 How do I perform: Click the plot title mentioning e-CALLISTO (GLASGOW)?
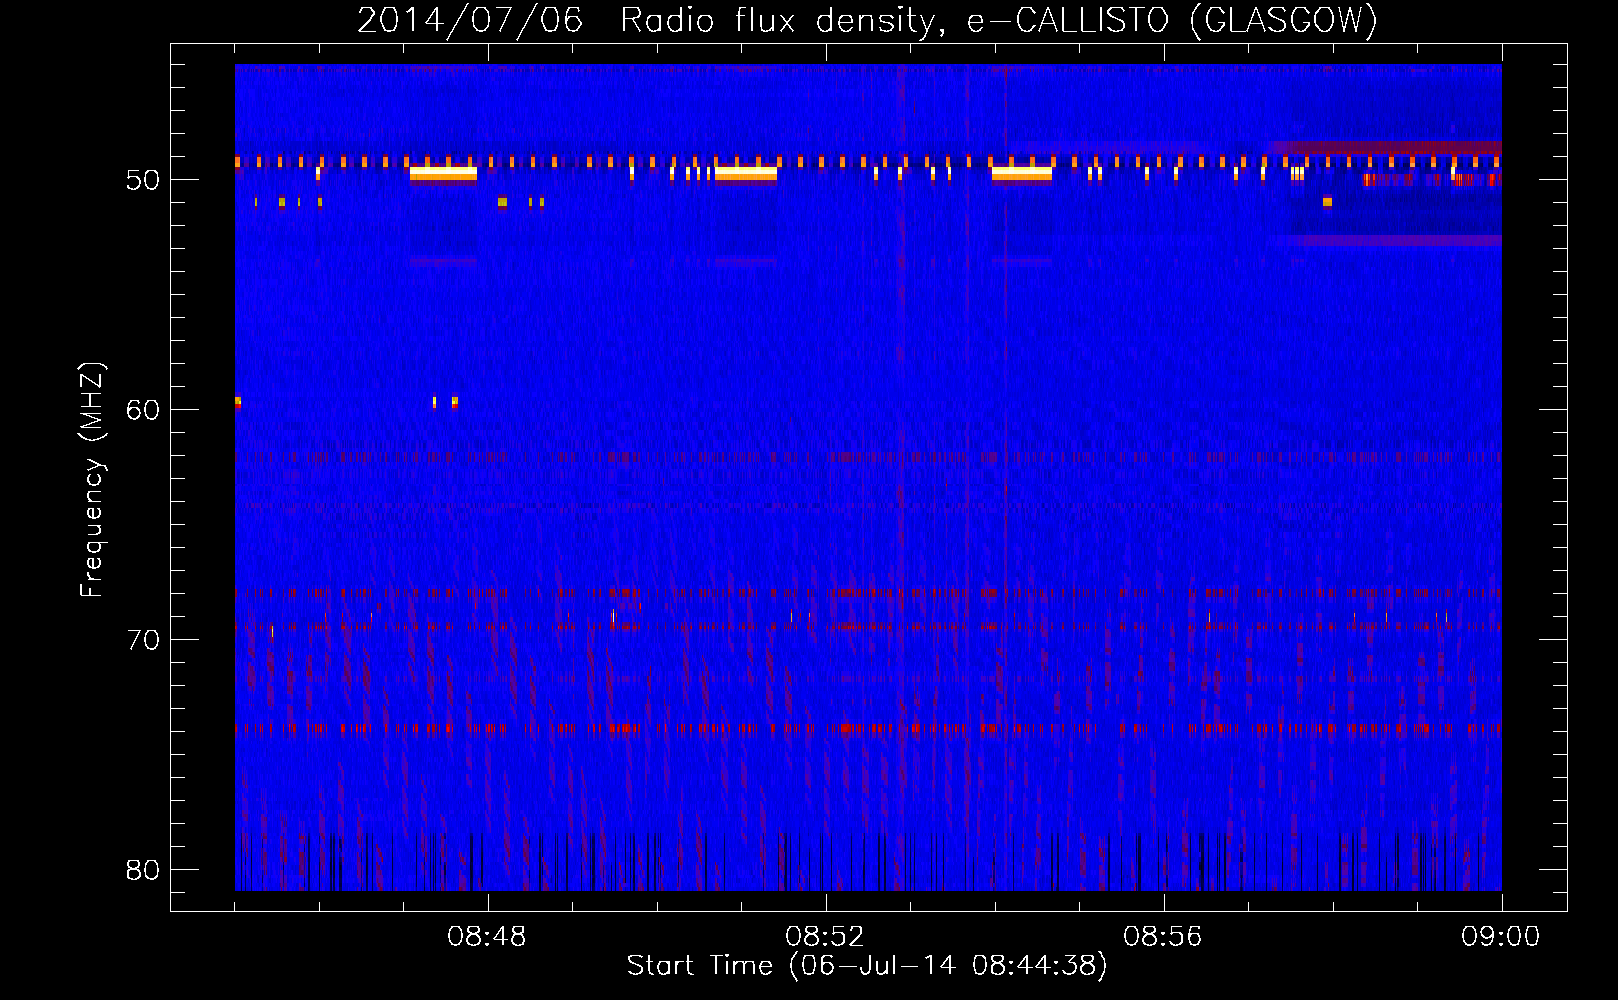pyautogui.click(x=867, y=20)
